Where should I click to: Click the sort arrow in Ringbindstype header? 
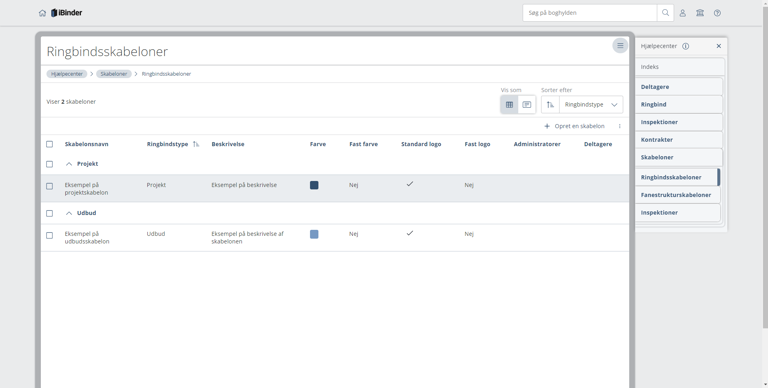(x=196, y=144)
